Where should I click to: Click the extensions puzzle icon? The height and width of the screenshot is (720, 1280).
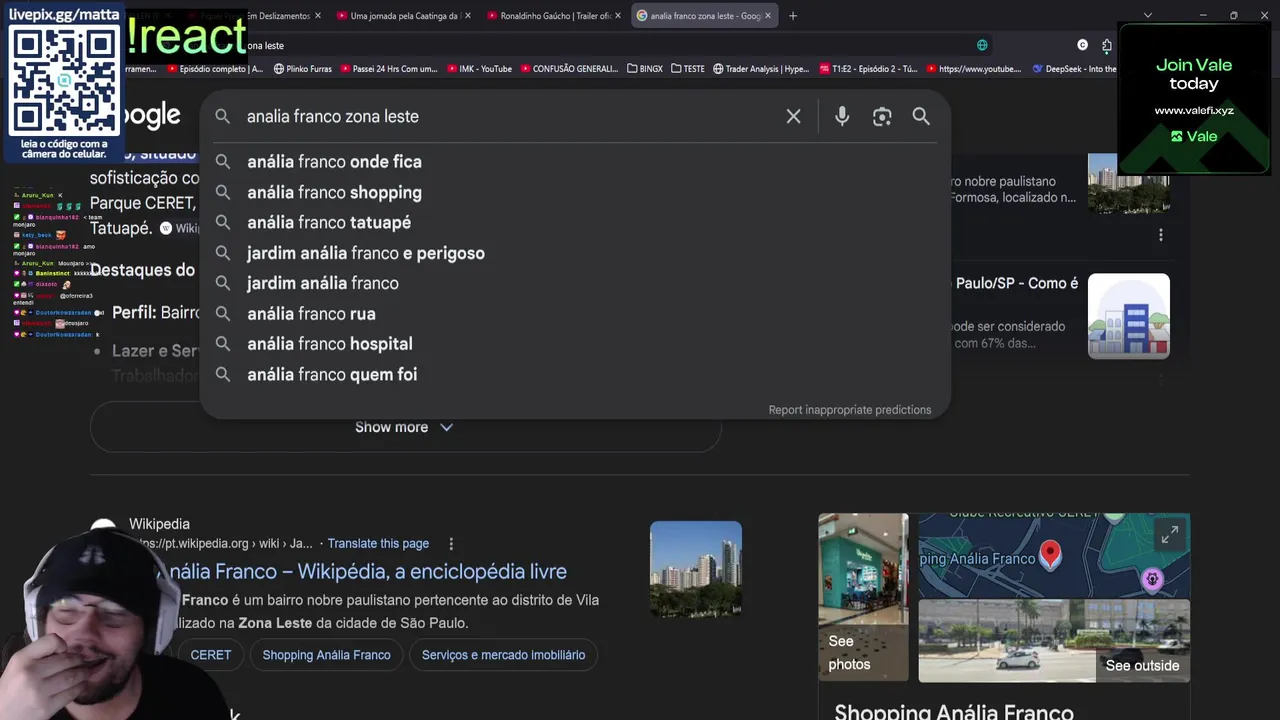click(x=1106, y=45)
